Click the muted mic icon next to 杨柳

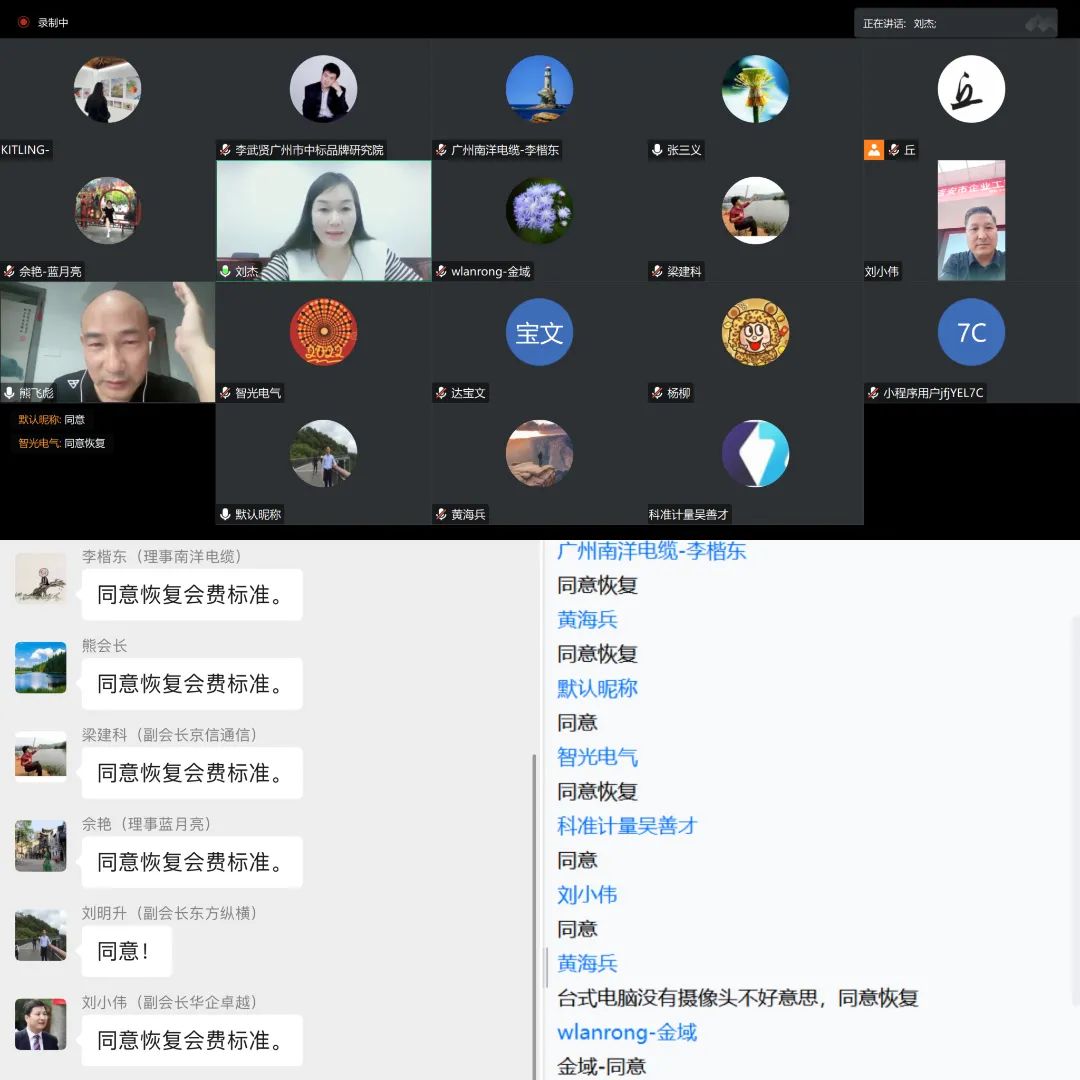click(x=657, y=393)
